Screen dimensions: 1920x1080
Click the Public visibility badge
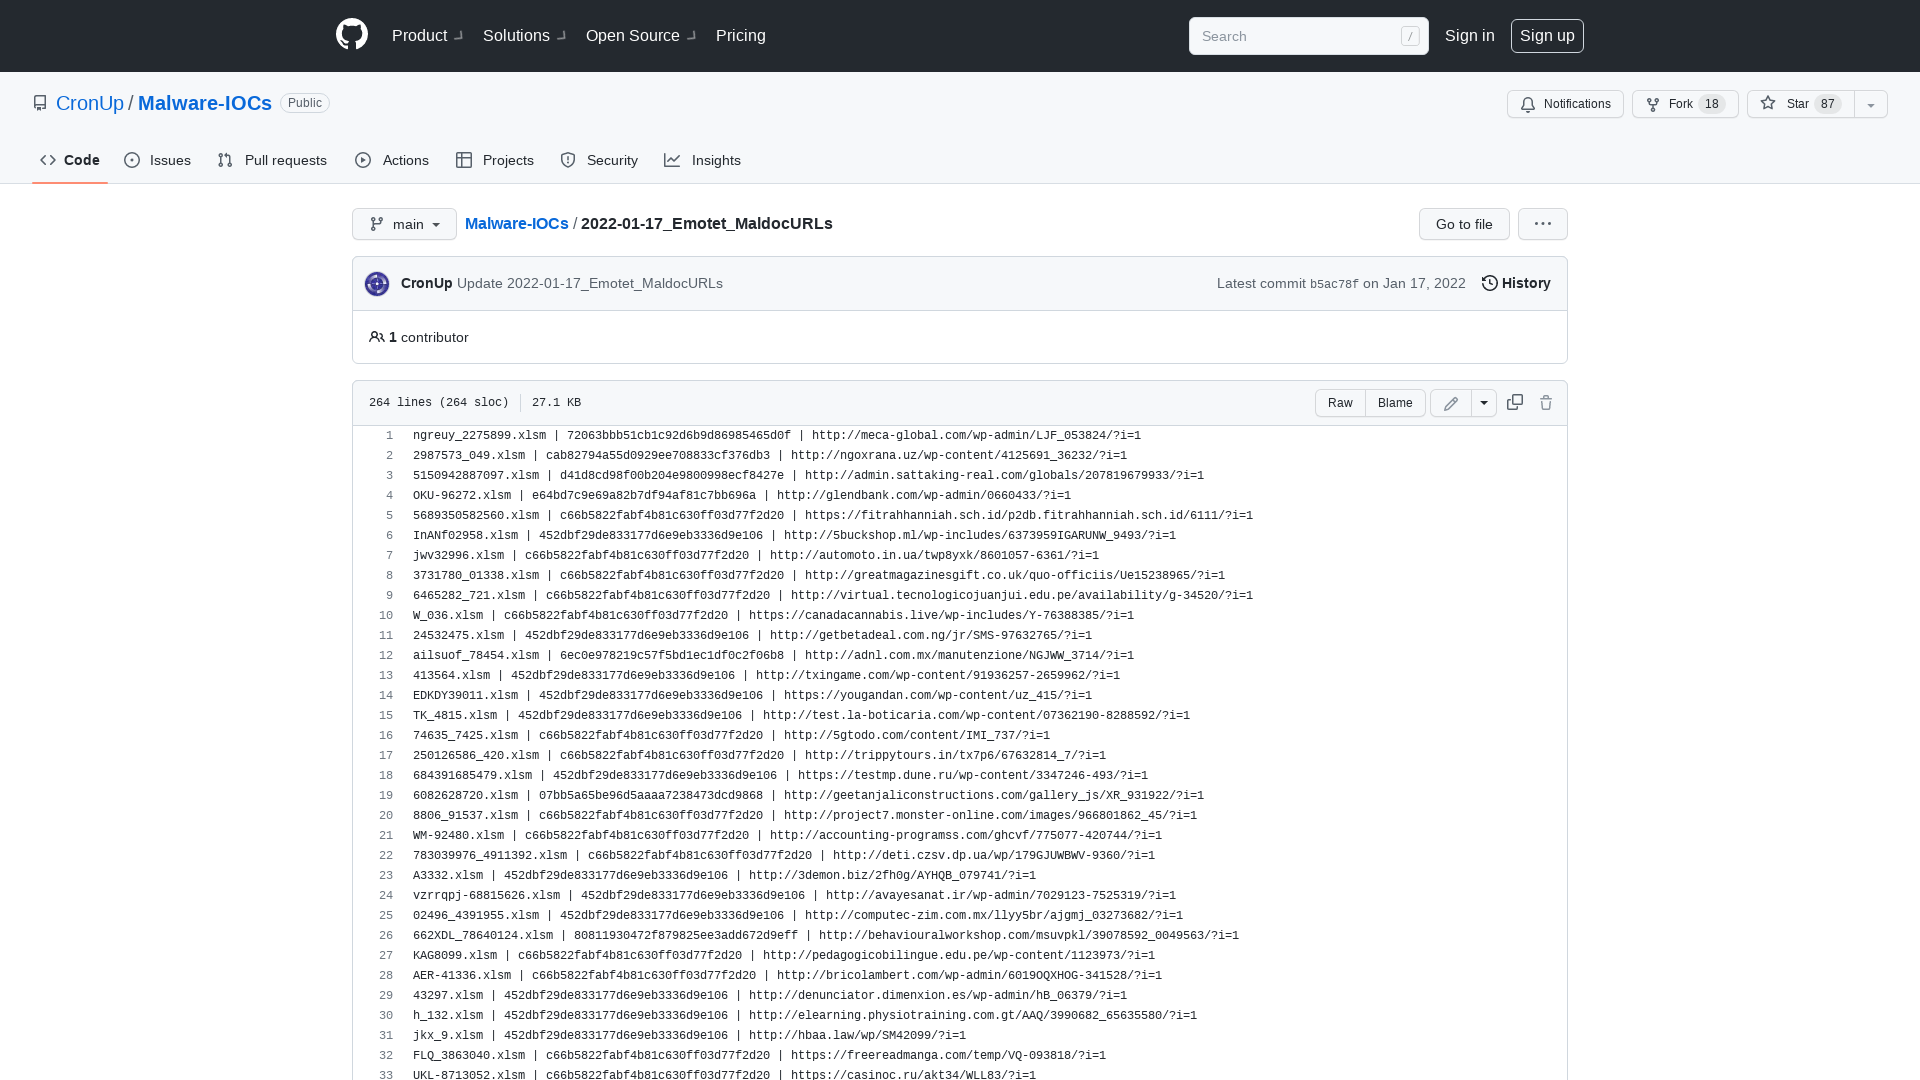pyautogui.click(x=305, y=103)
